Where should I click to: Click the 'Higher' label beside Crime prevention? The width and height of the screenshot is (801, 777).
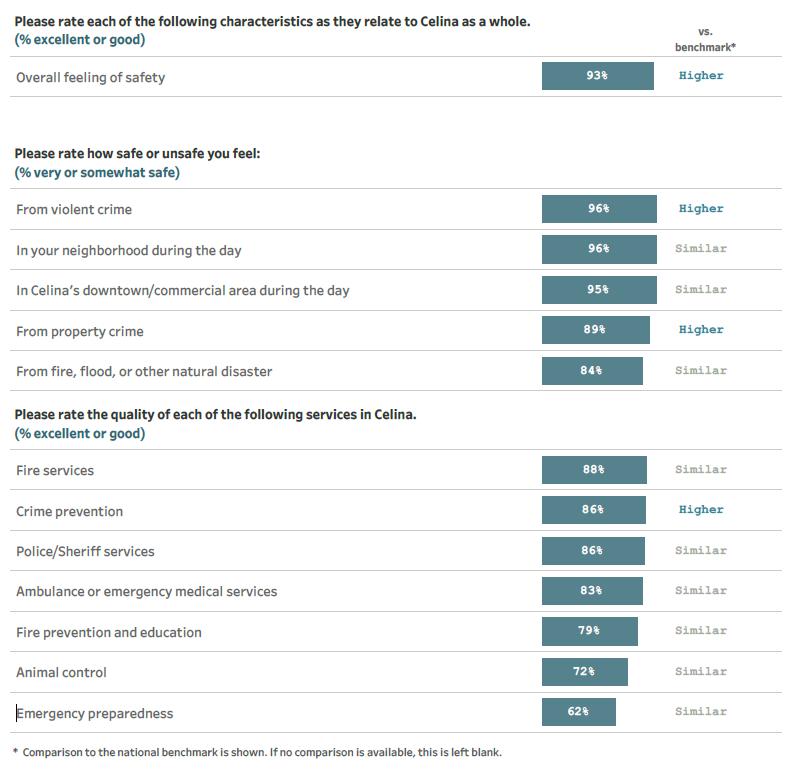point(701,510)
